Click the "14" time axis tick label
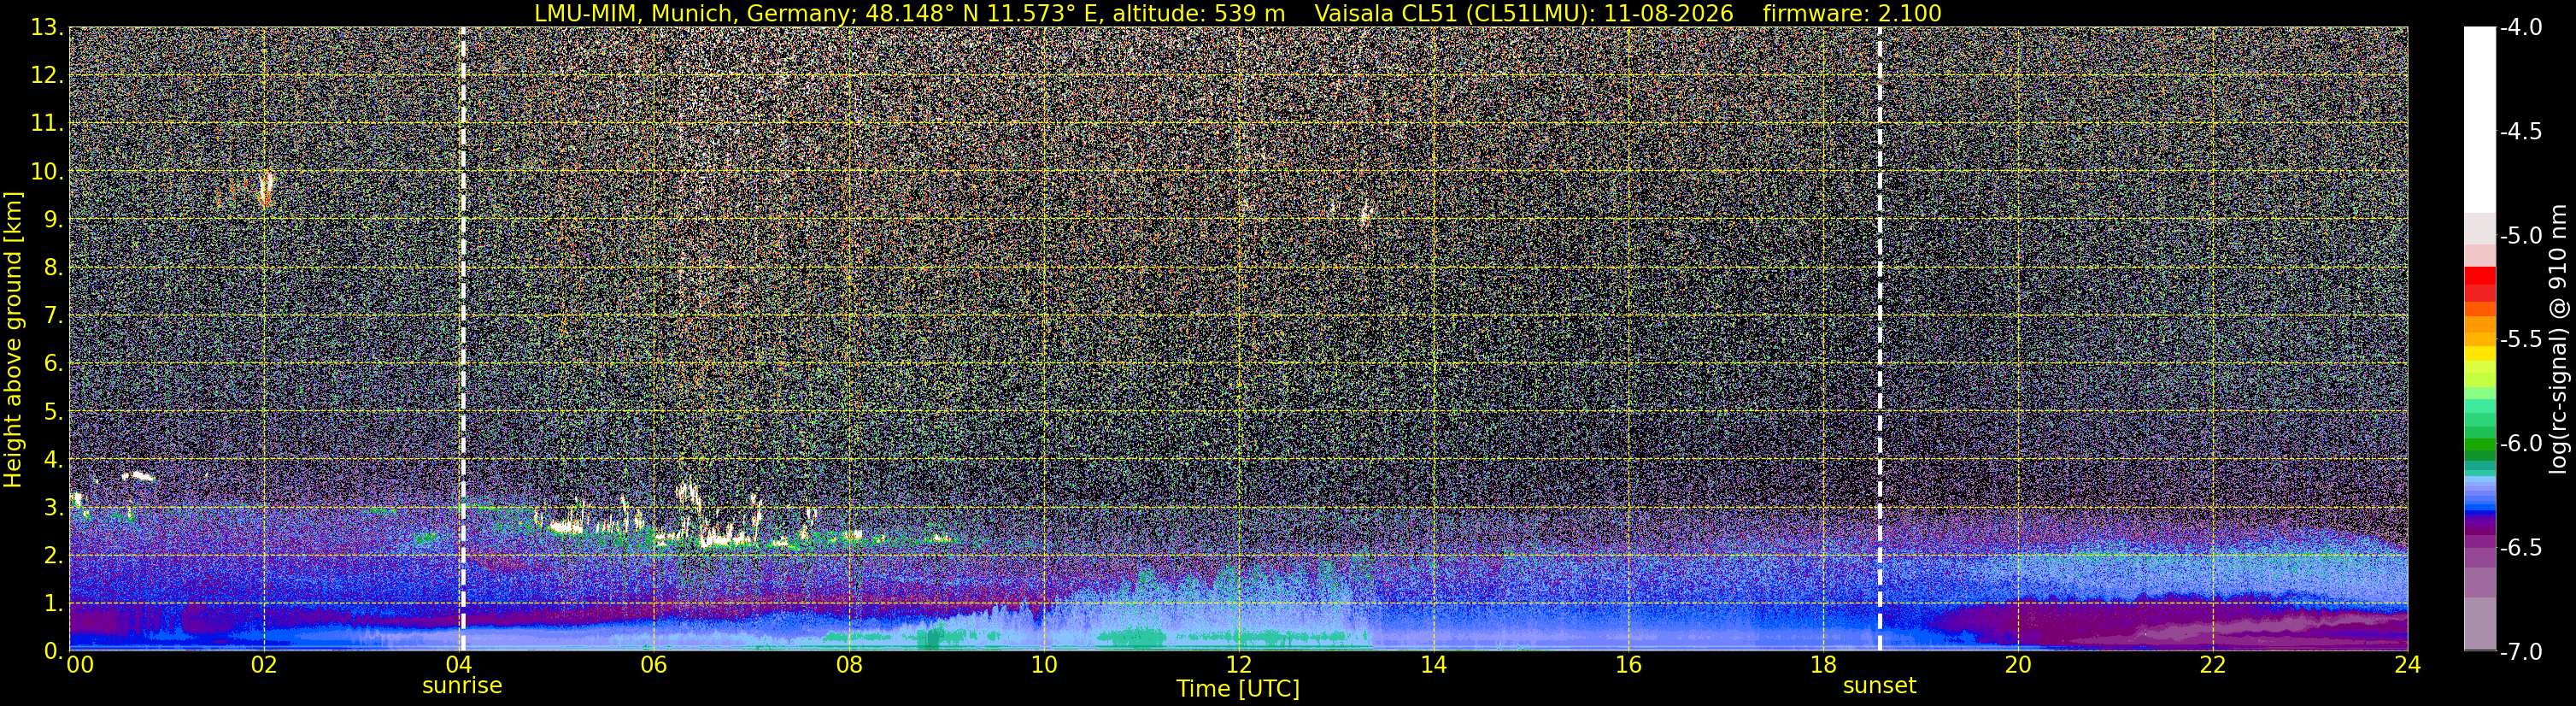The height and width of the screenshot is (706, 2576). pyautogui.click(x=1433, y=664)
